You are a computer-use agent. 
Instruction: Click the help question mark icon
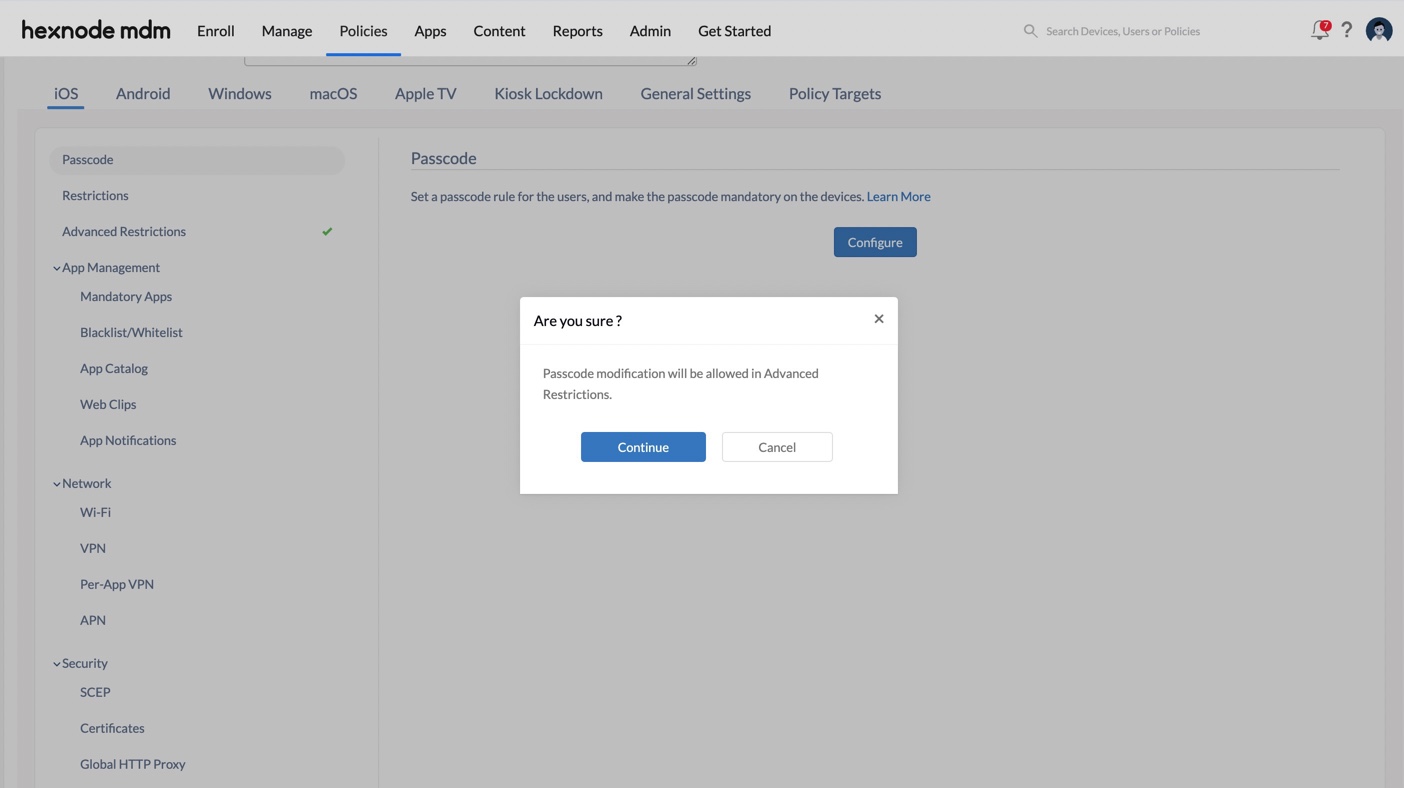1347,30
